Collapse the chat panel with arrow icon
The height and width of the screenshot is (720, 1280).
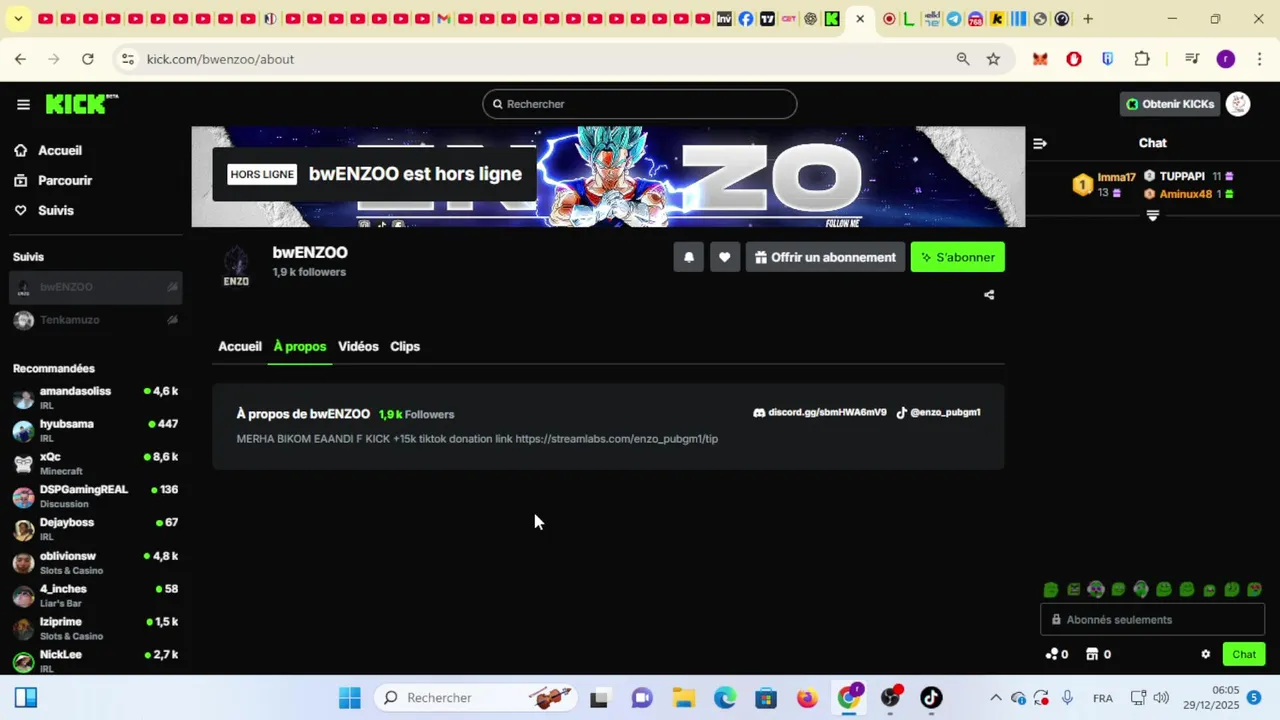coord(1040,143)
